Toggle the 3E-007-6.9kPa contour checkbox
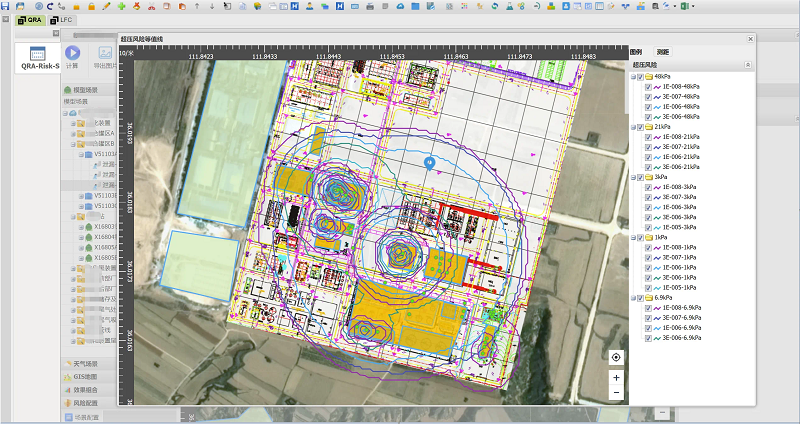The width and height of the screenshot is (800, 424). (x=648, y=318)
